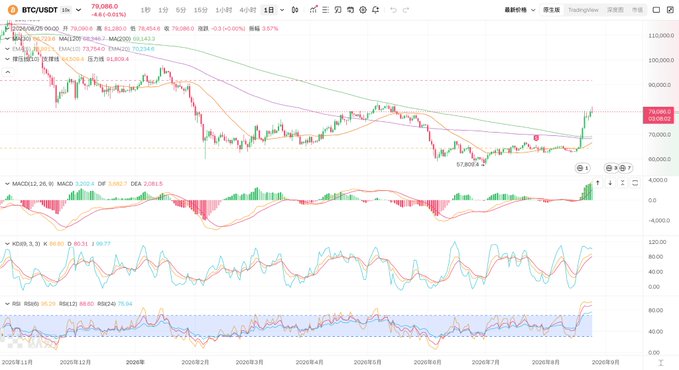Image resolution: width=679 pixels, height=370 pixels.
Task: Select the 1小时 timeframe
Action: [223, 10]
